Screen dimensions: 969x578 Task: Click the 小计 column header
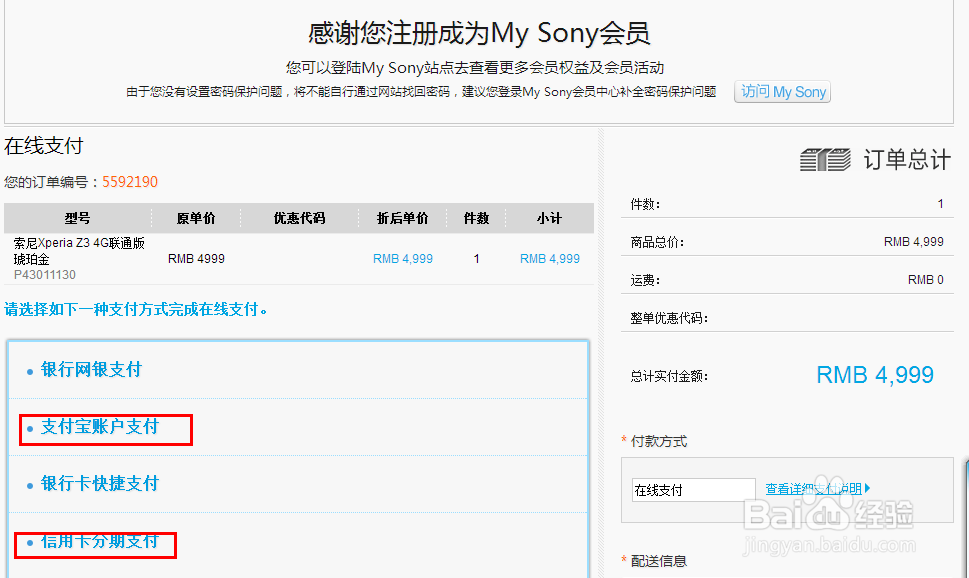[x=549, y=218]
